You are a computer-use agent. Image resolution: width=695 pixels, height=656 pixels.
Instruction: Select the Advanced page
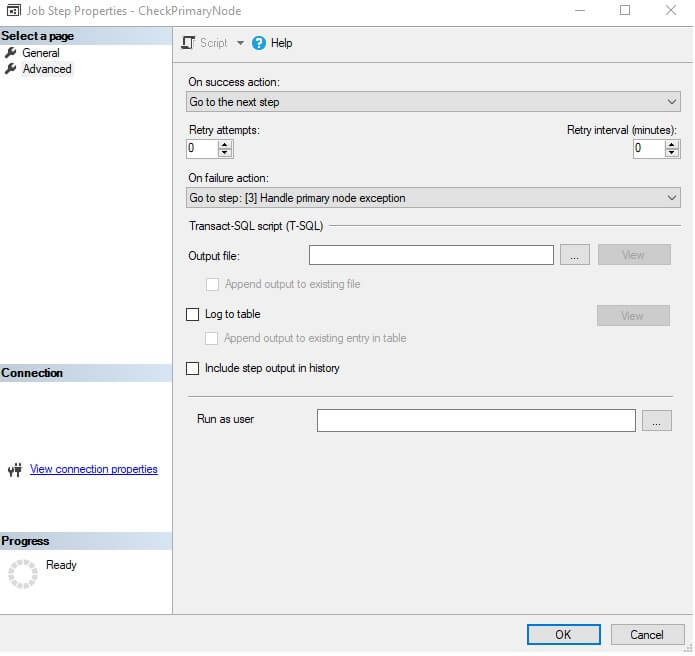coord(47,69)
